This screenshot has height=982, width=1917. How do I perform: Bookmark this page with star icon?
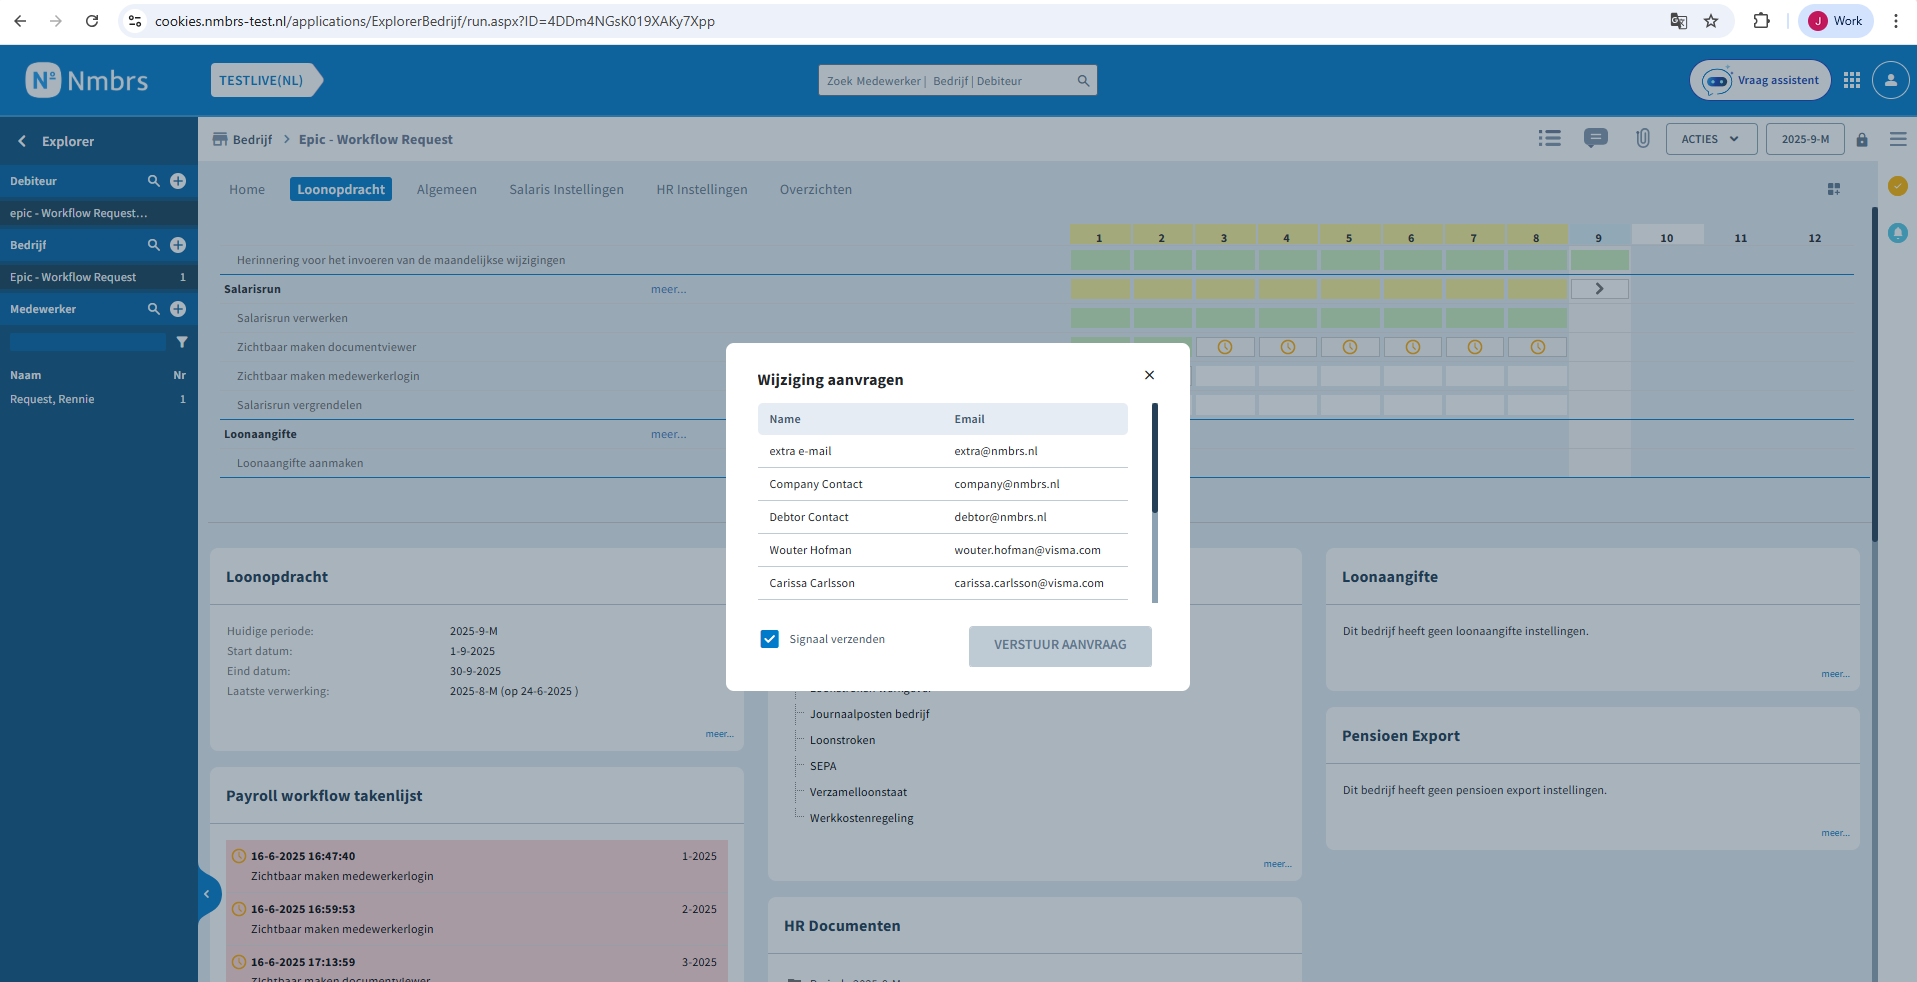[1711, 21]
